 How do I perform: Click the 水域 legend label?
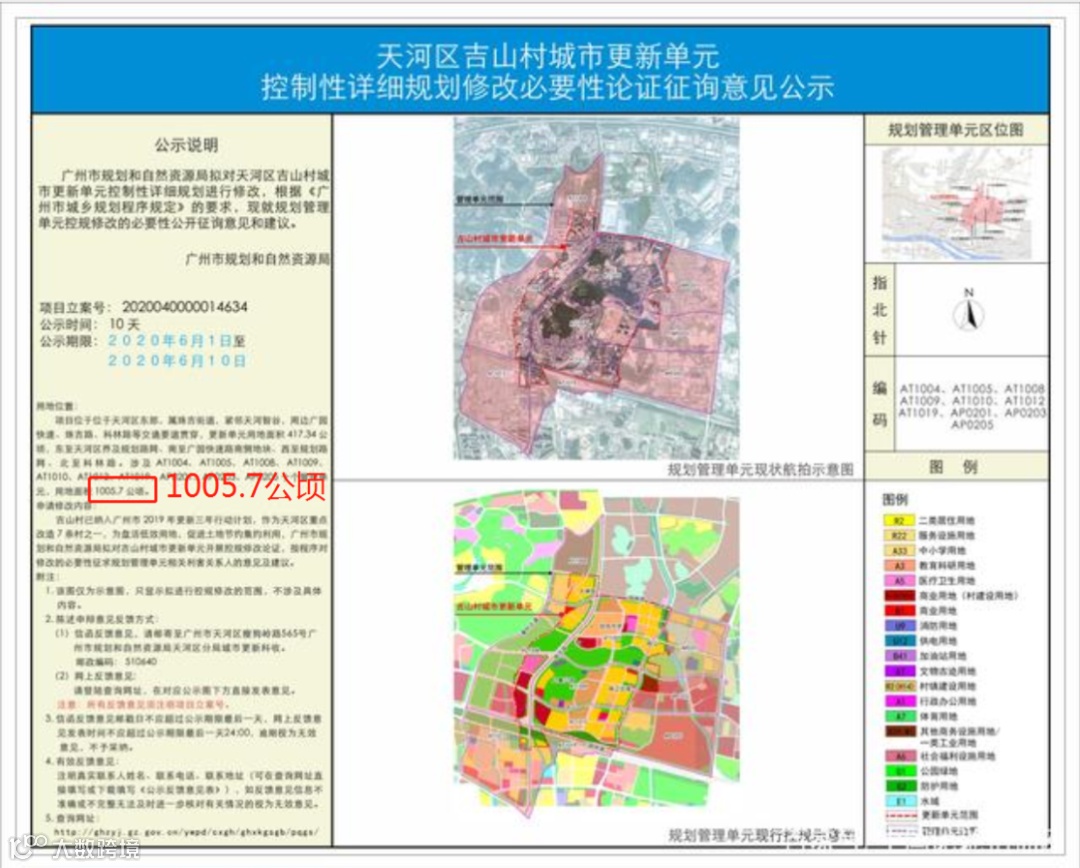point(930,802)
